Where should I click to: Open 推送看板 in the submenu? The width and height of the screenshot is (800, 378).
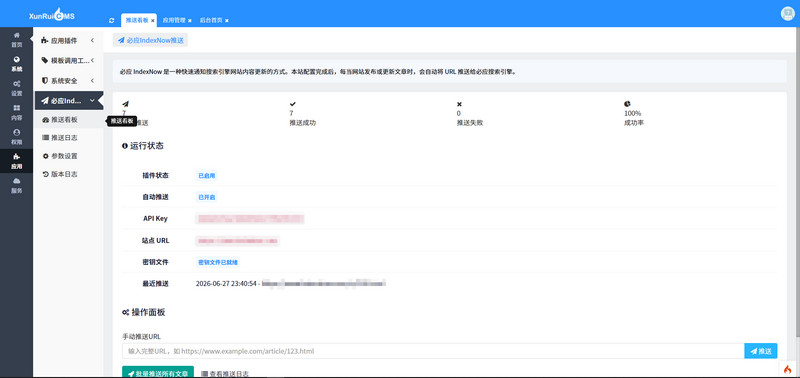(64, 120)
